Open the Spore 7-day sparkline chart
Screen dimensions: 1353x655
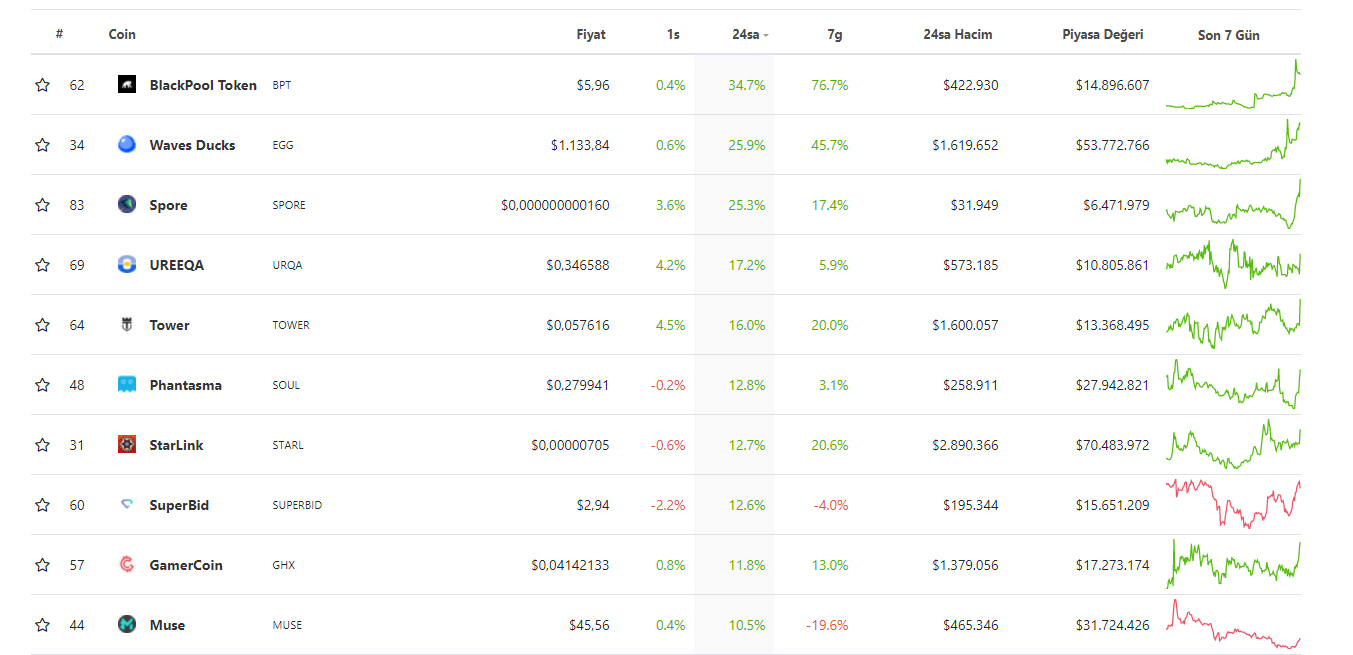tap(1233, 204)
